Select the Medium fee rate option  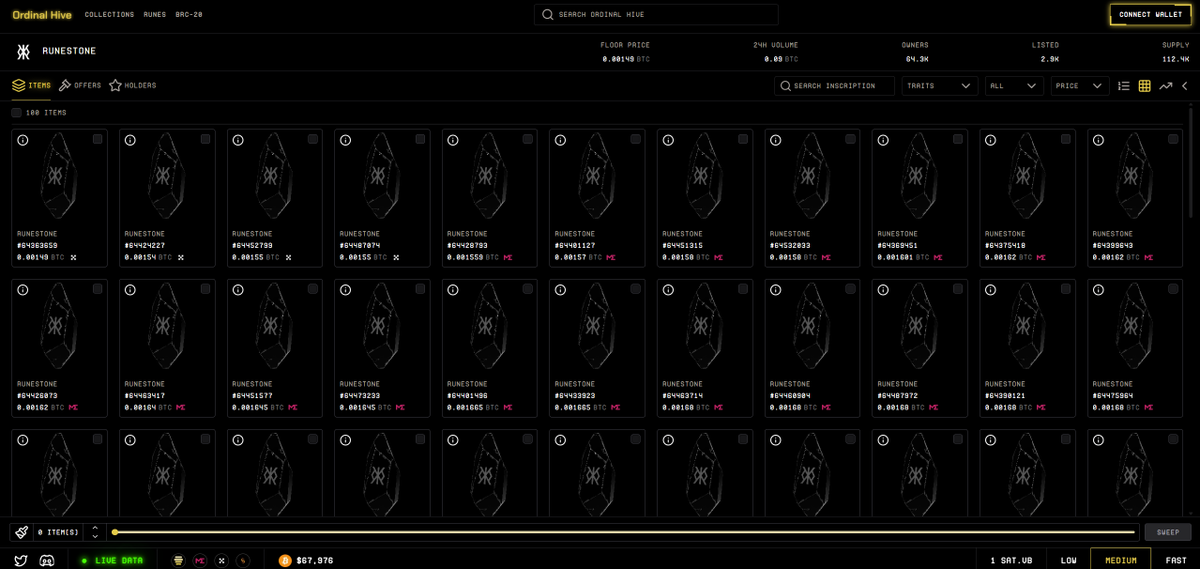click(1121, 560)
